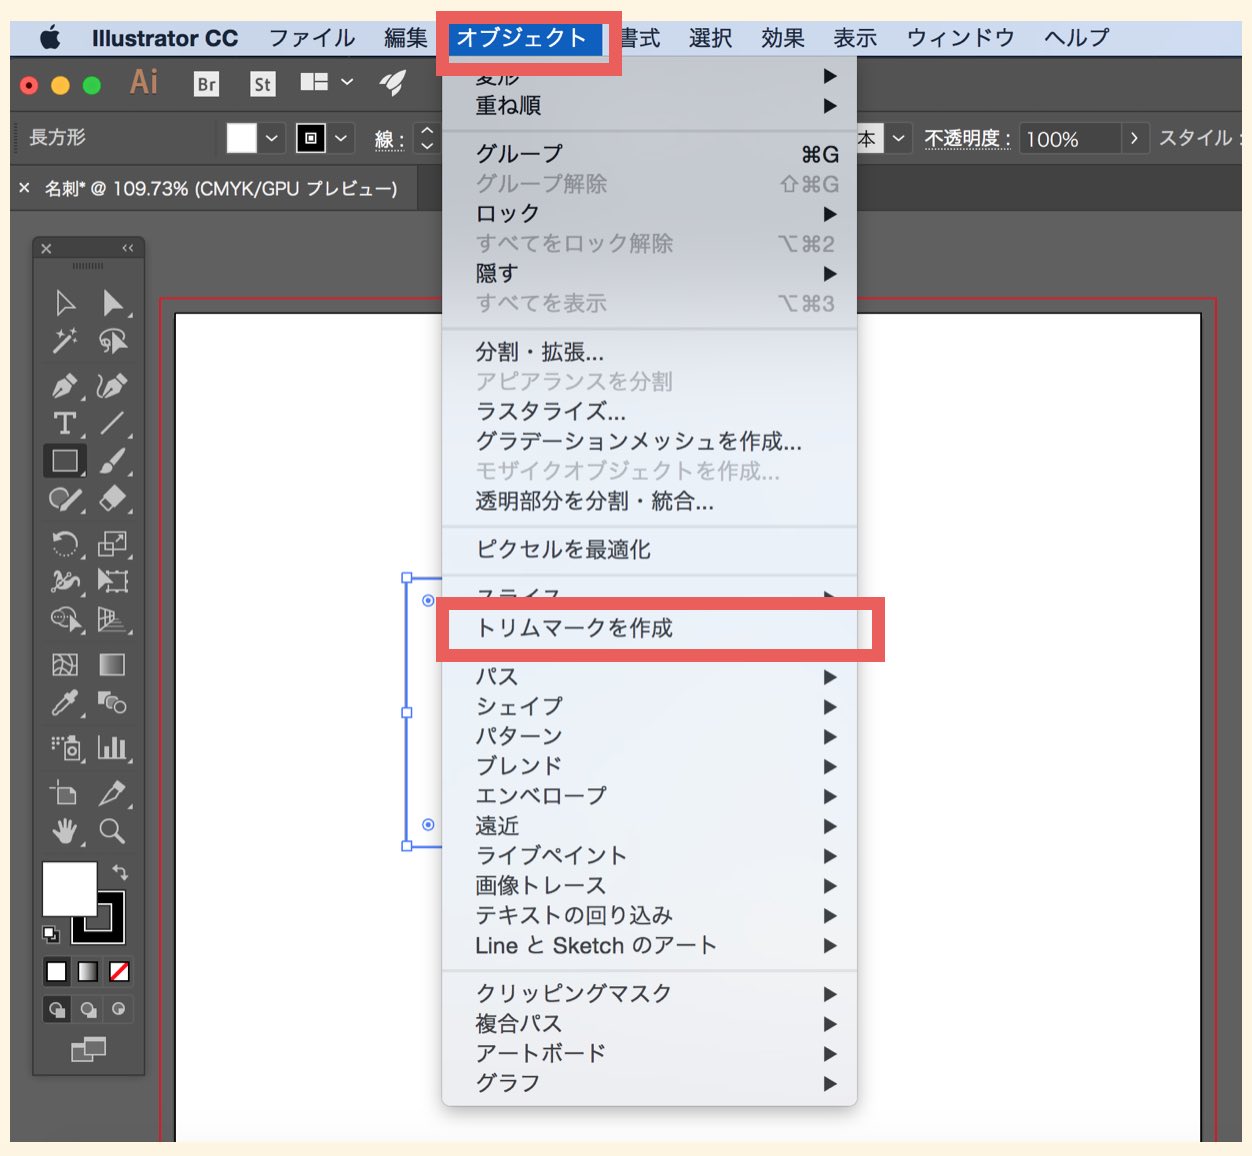Enable Draw Inside mode
Image resolution: width=1252 pixels, height=1156 pixels.
tap(119, 1009)
